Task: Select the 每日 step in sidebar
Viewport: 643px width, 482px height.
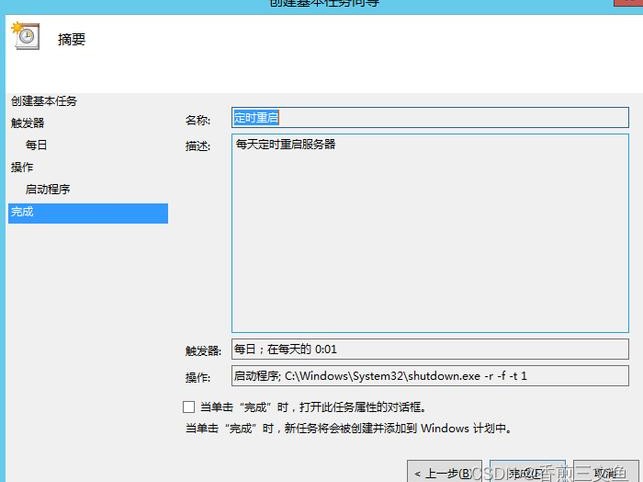Action: (36, 145)
